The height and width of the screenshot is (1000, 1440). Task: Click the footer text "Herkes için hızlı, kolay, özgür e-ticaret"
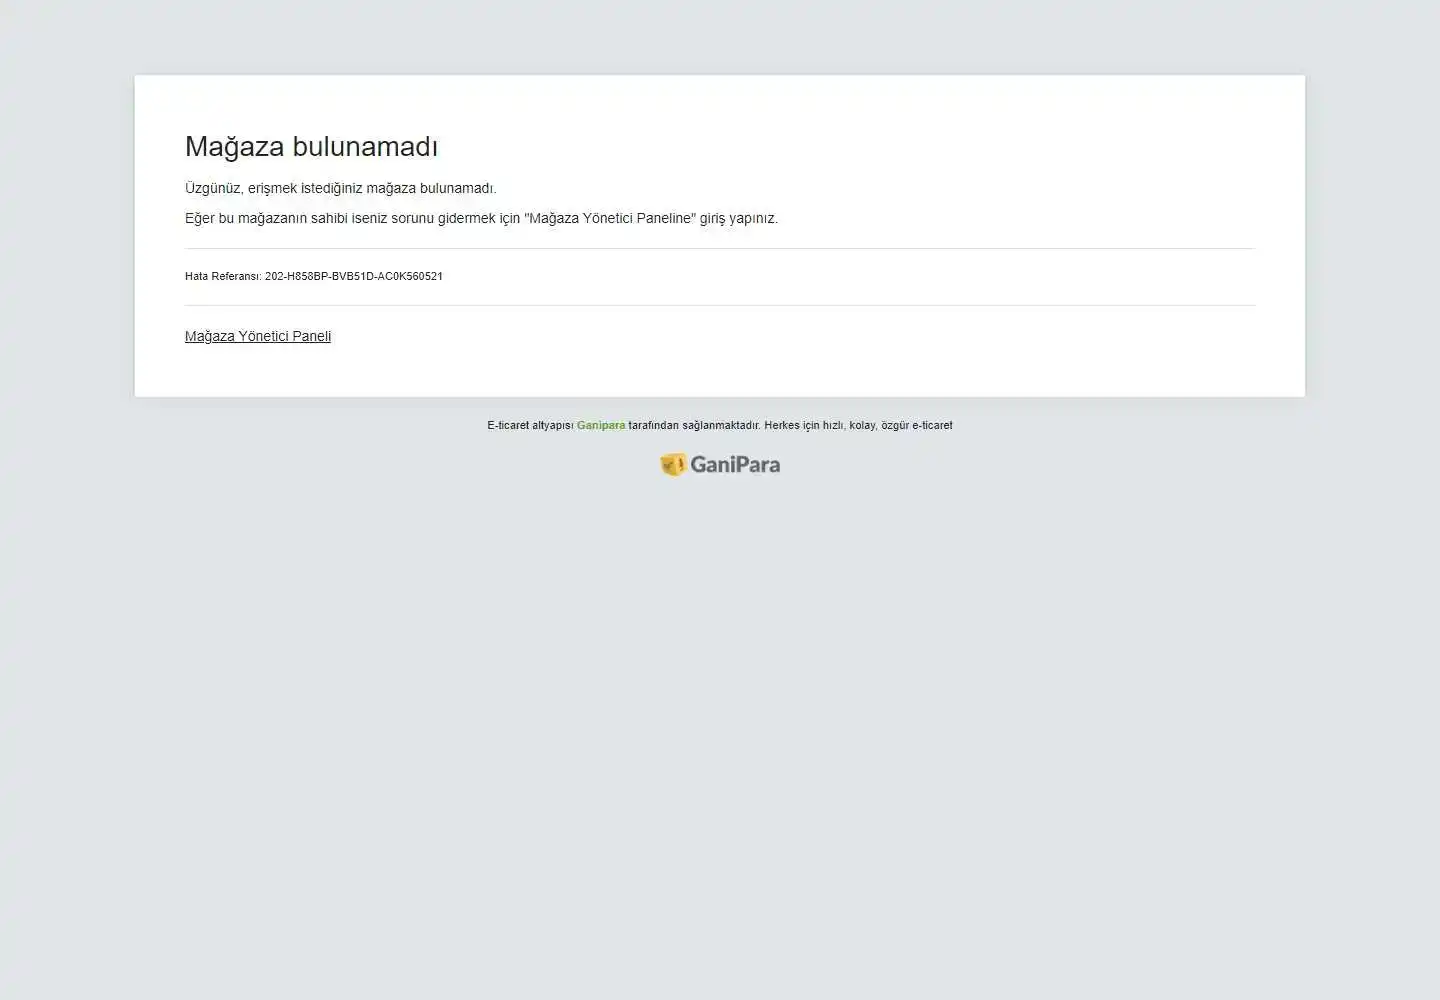pyautogui.click(x=858, y=425)
